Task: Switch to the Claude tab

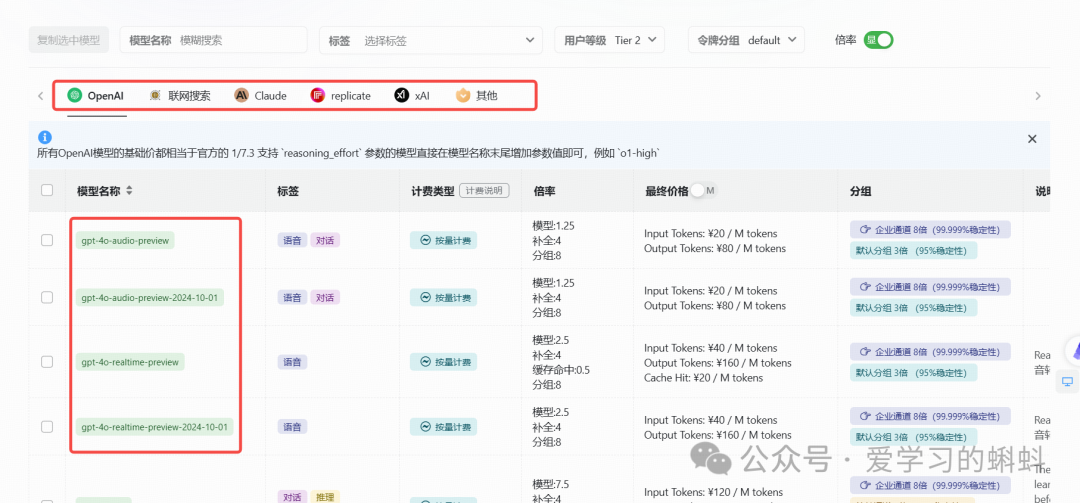Action: tap(260, 96)
